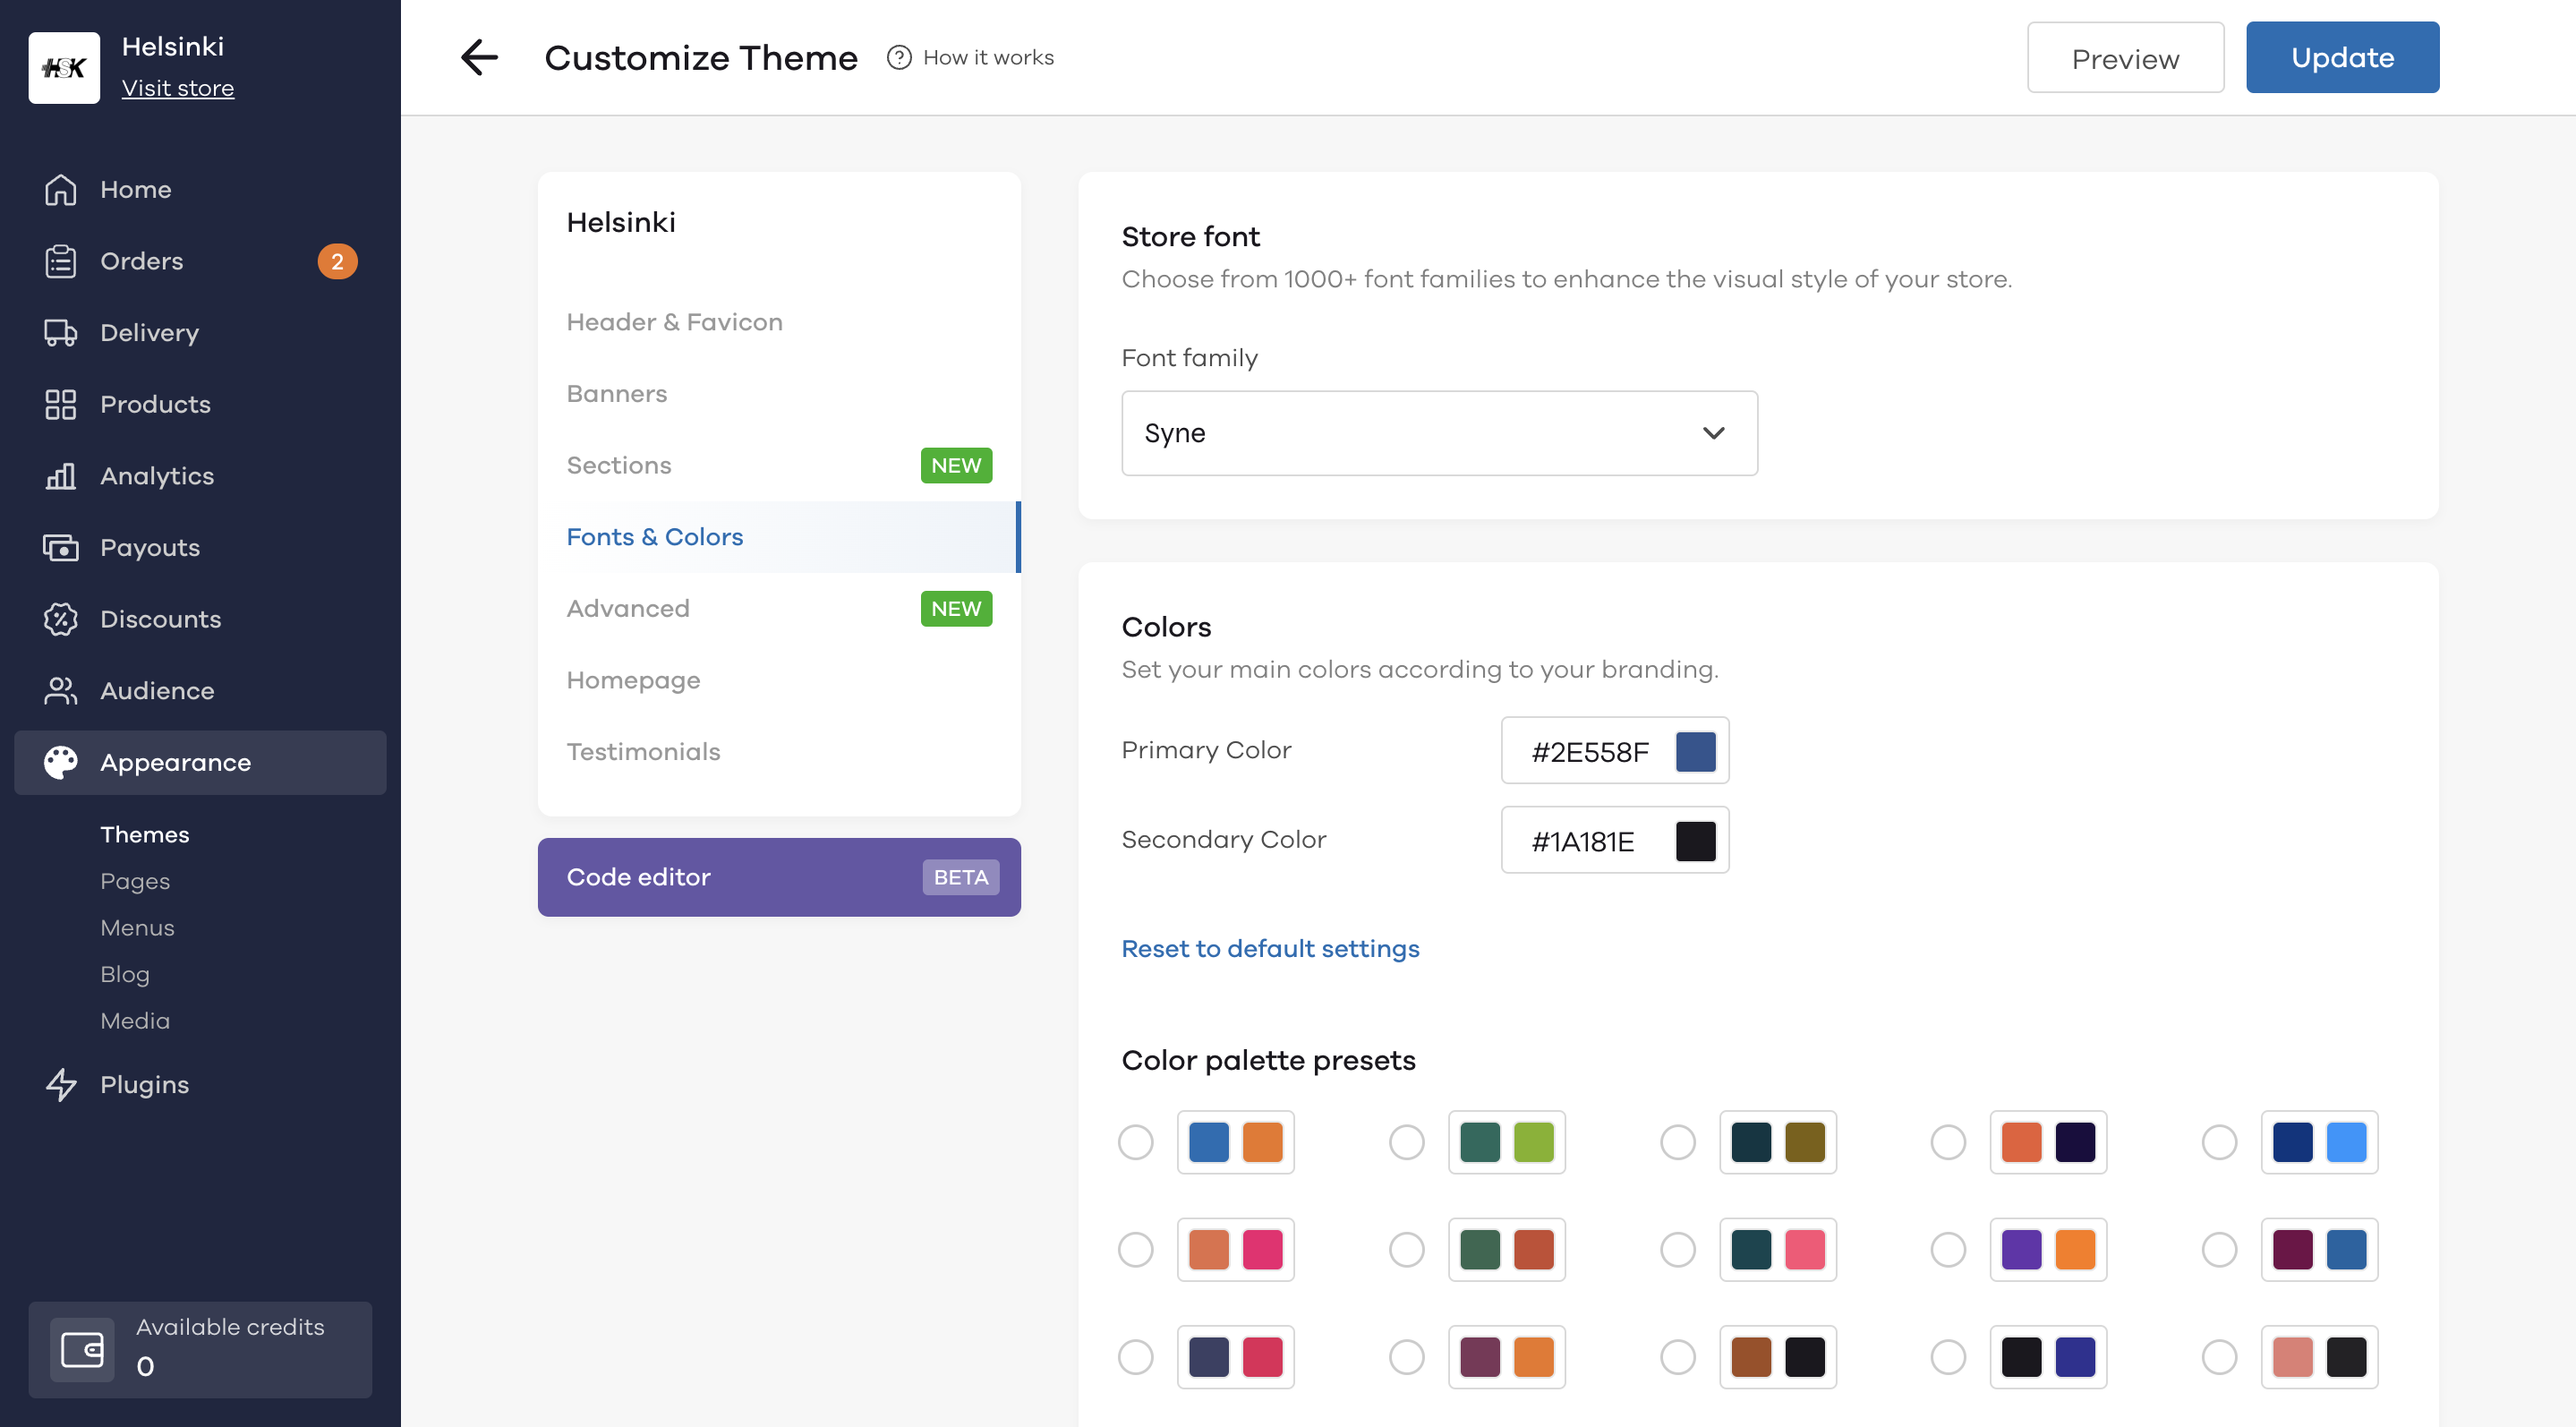The image size is (2576, 1427).
Task: Click the Analytics bar chart icon
Action: click(x=61, y=476)
